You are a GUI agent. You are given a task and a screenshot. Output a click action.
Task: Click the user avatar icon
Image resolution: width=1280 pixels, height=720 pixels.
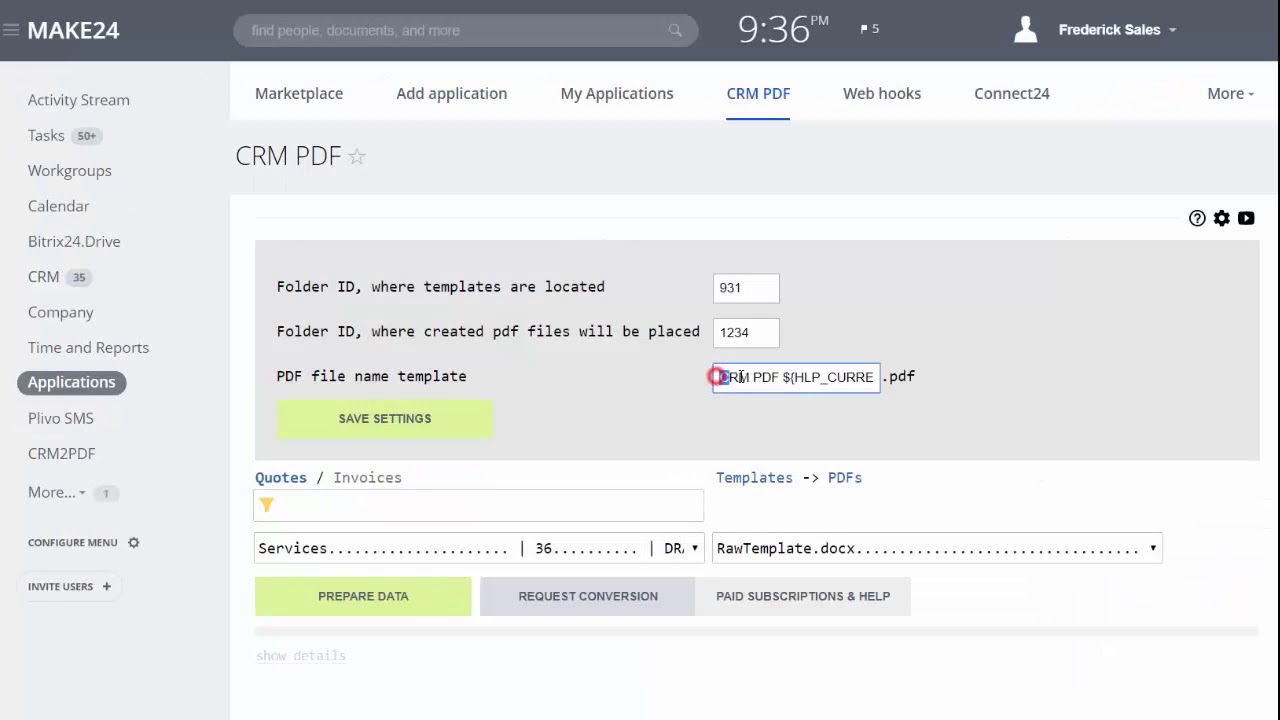tap(1025, 30)
